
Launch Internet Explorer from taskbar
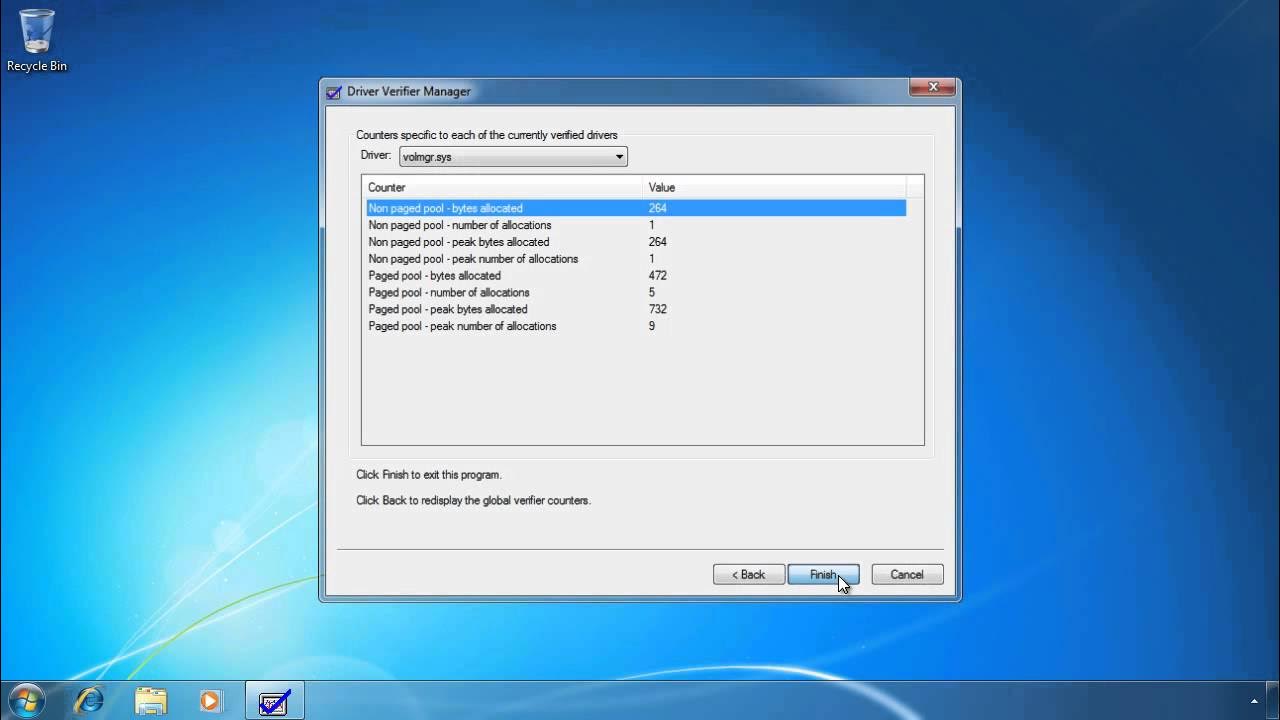click(89, 700)
